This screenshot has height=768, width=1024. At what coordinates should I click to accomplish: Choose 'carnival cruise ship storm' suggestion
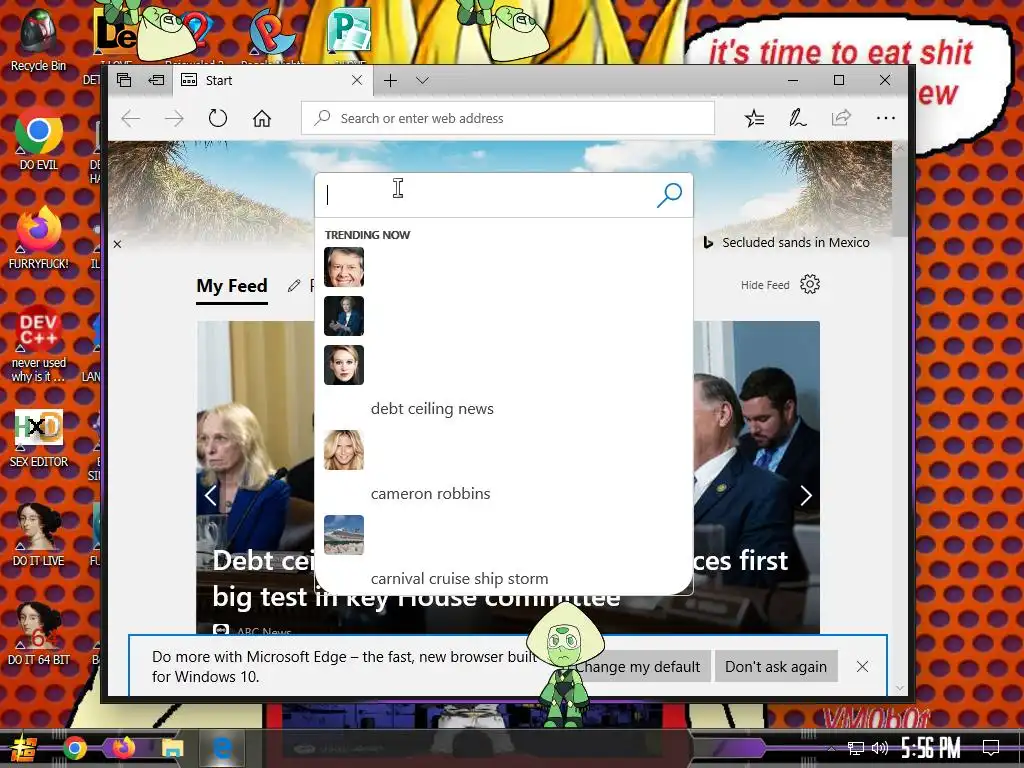pyautogui.click(x=460, y=579)
